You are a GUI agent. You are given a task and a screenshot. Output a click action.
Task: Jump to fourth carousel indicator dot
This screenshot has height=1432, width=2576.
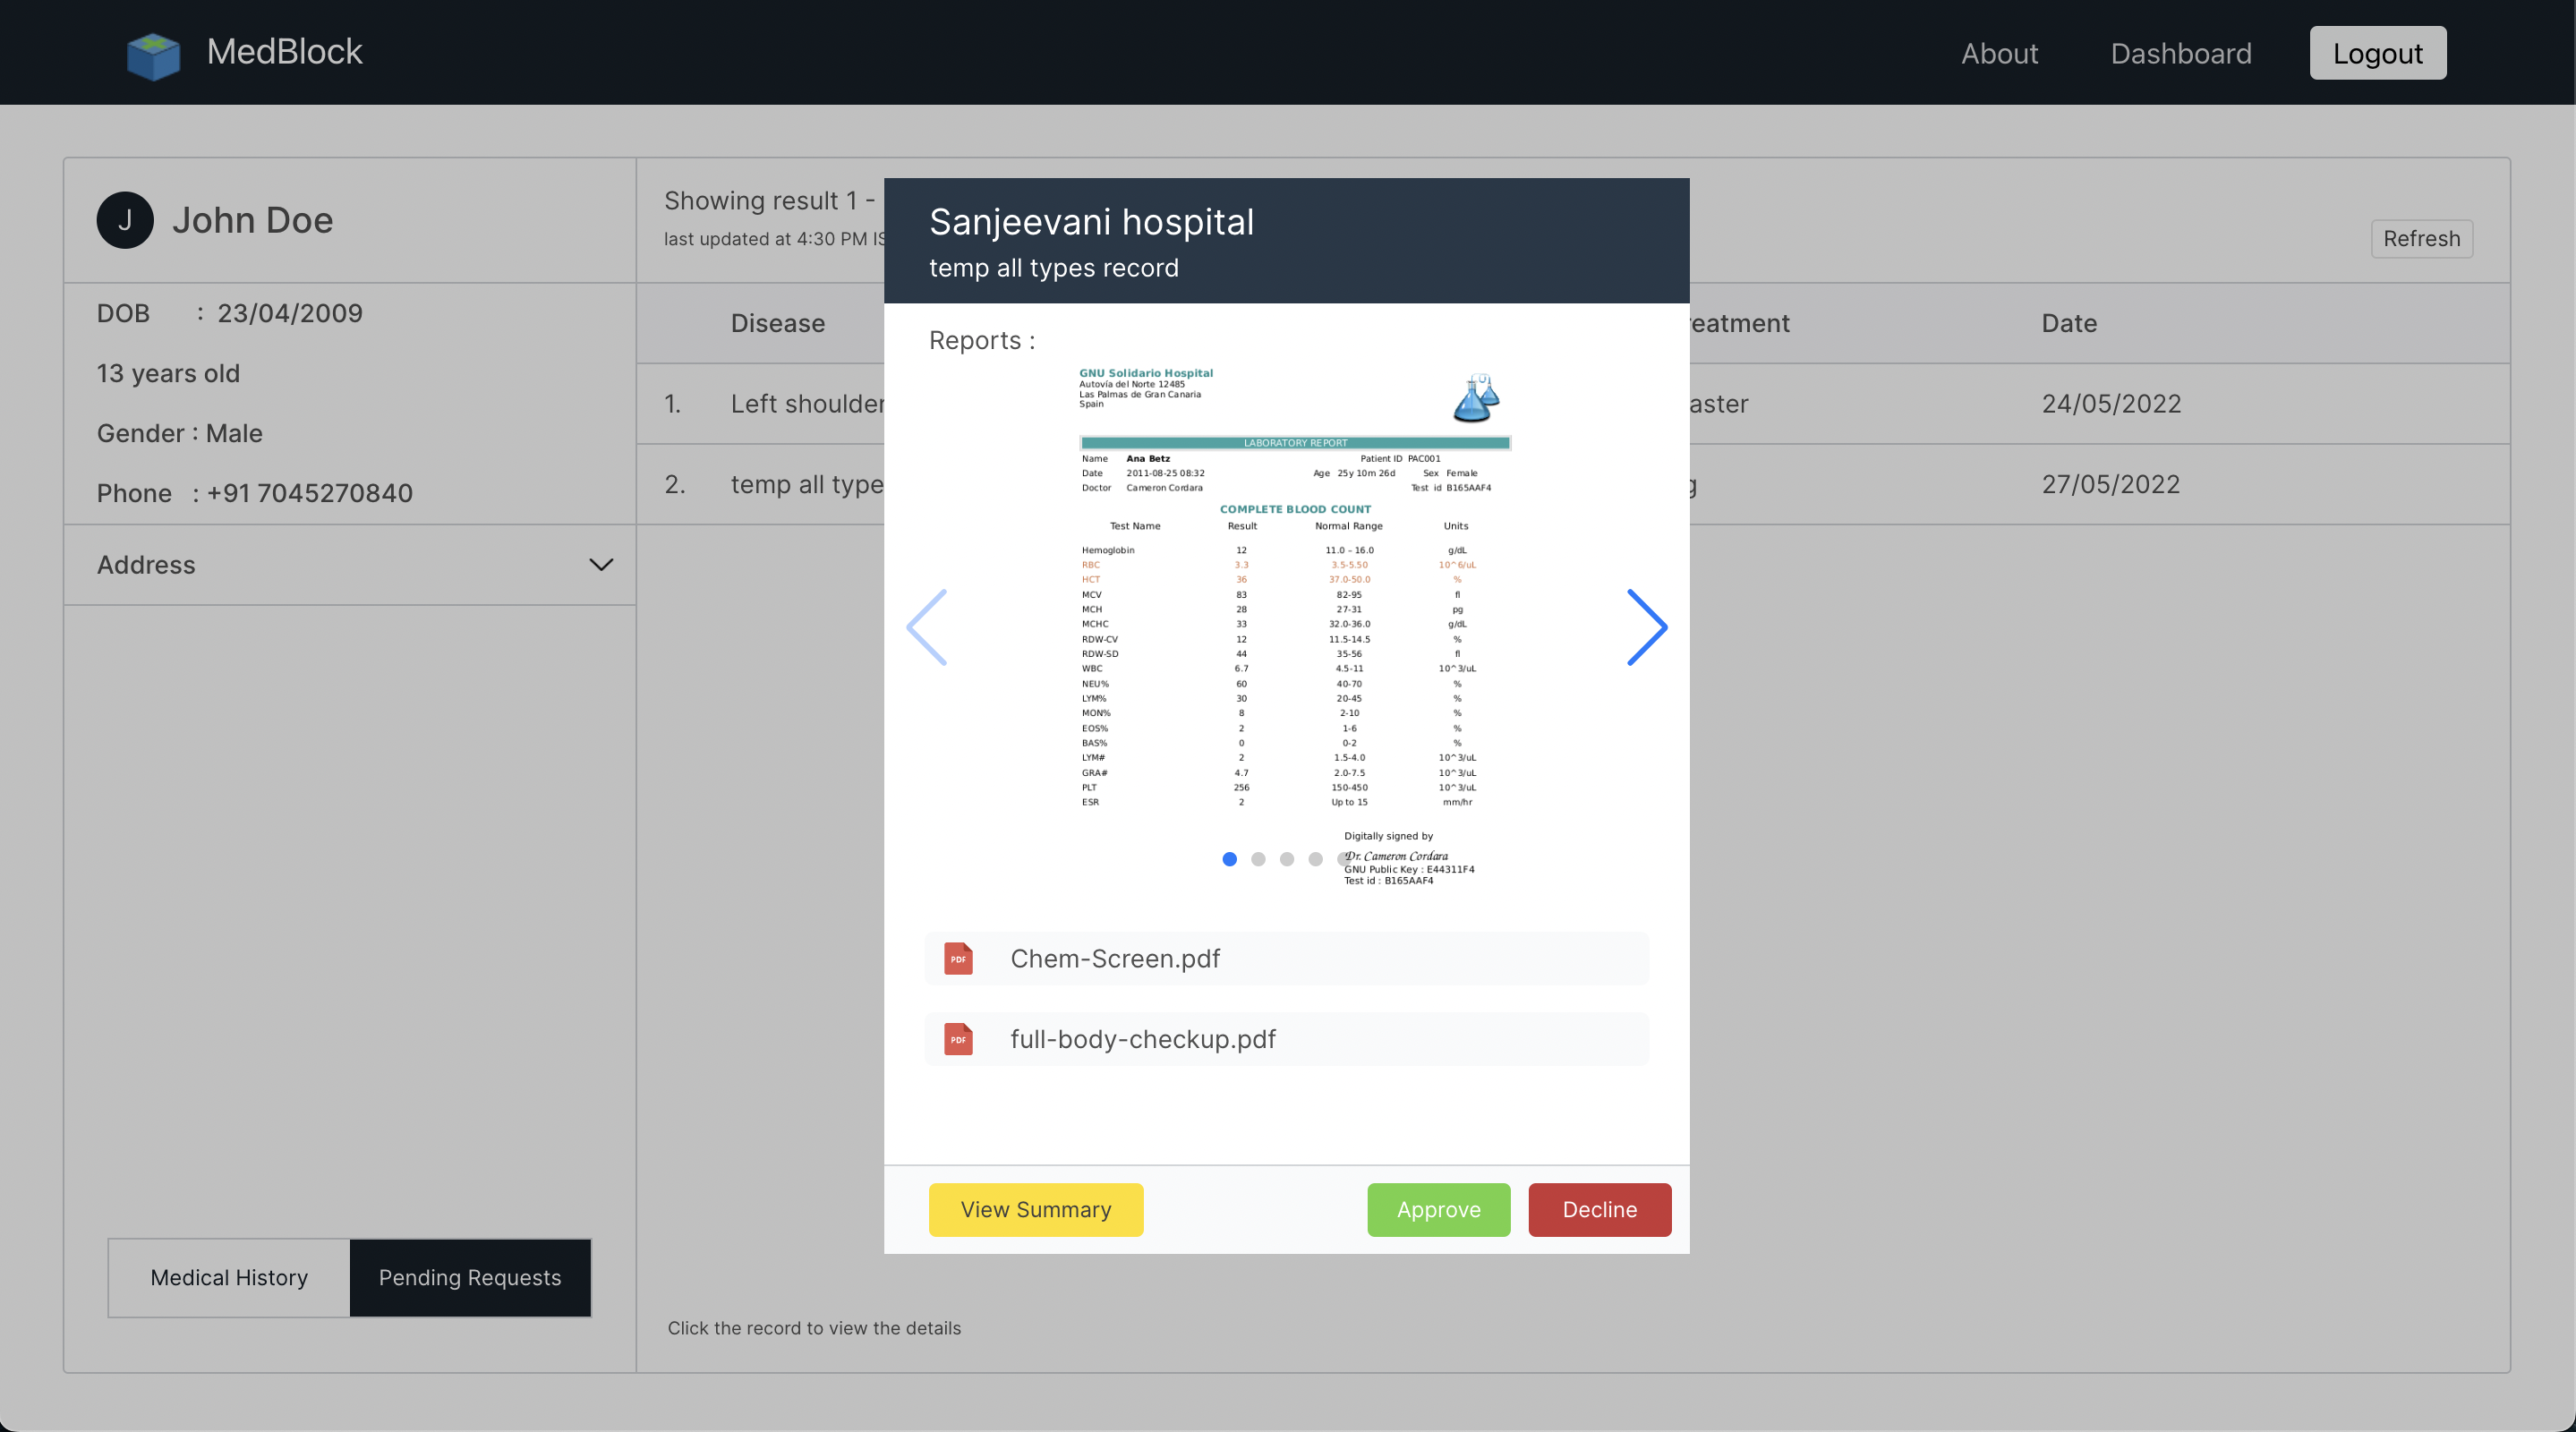pos(1316,859)
